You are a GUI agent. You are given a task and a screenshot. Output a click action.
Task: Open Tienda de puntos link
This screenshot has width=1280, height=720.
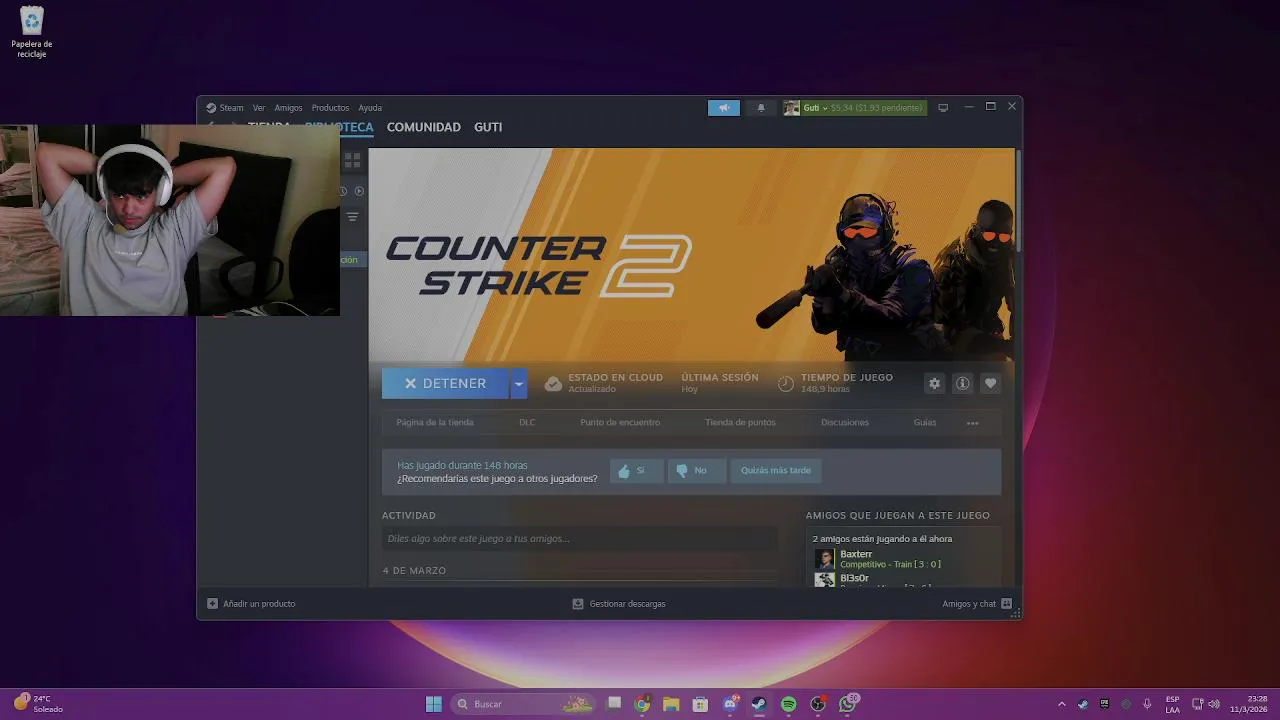(x=740, y=422)
